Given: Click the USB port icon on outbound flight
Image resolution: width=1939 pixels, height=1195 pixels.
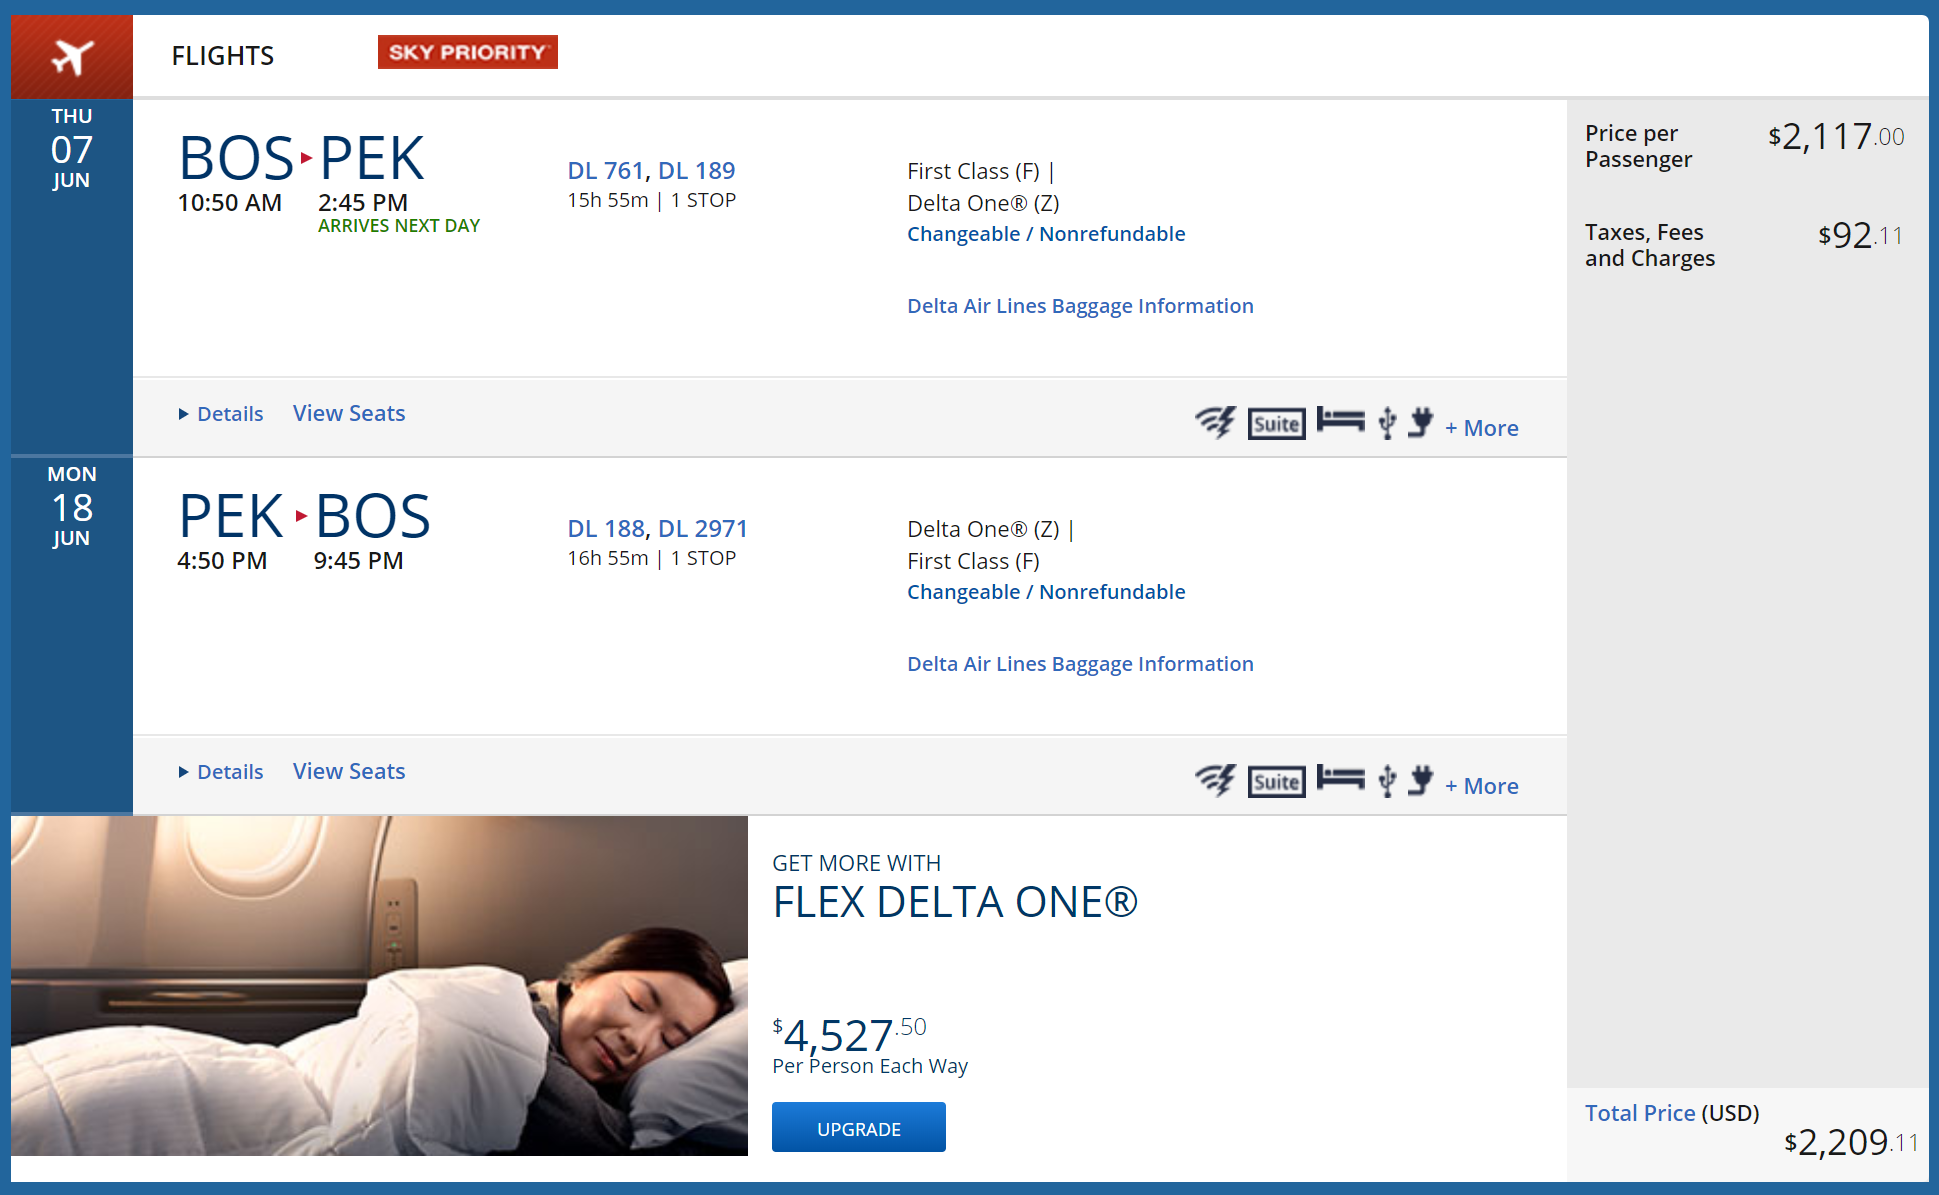Looking at the screenshot, I should 1387,423.
